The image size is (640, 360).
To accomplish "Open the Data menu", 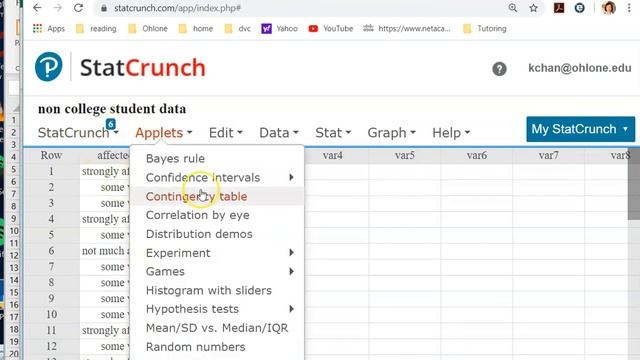I will click(279, 133).
